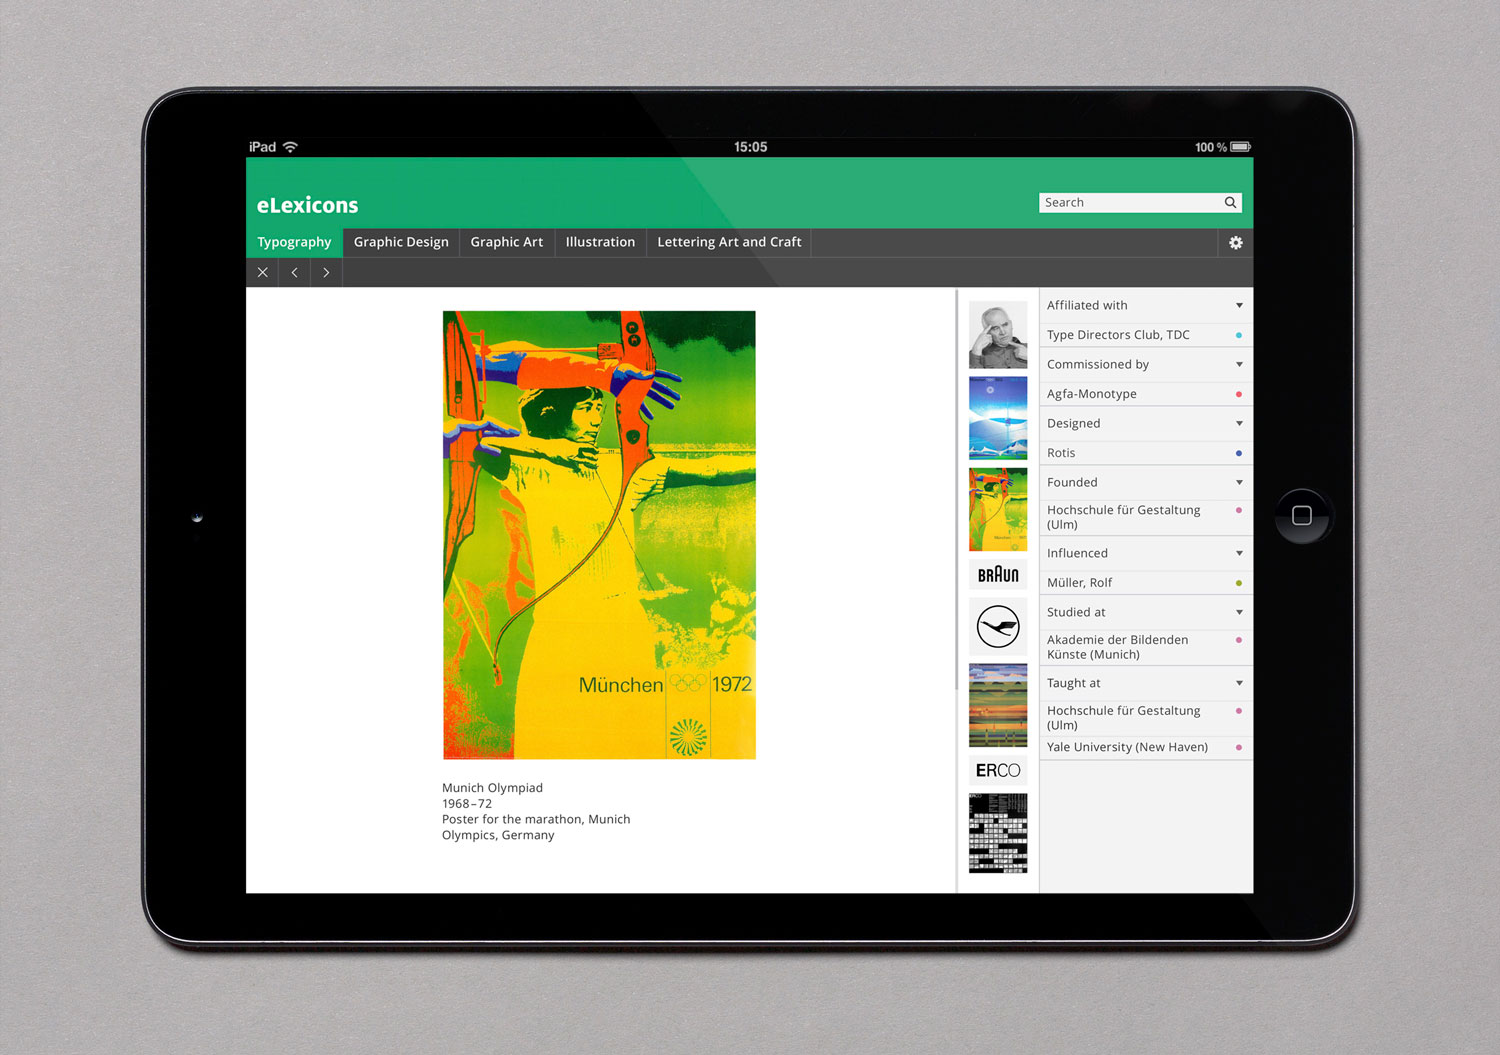Viewport: 1500px width, 1055px height.
Task: Click the magnifier icon in the search box
Action: point(1230,202)
